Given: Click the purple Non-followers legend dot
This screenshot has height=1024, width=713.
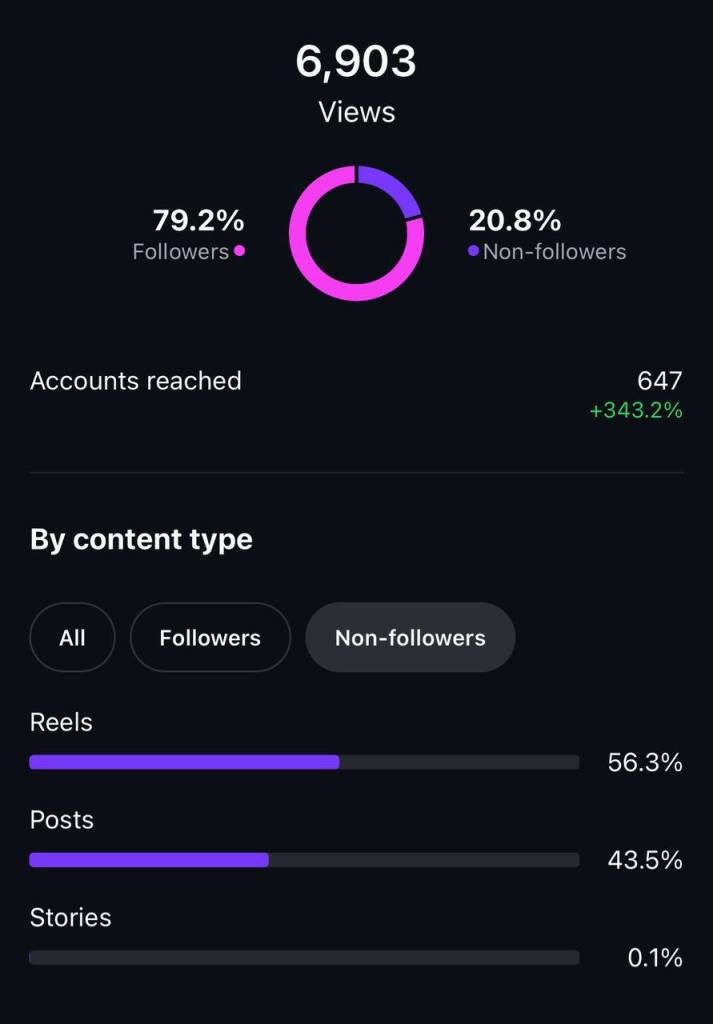Looking at the screenshot, I should click(473, 251).
